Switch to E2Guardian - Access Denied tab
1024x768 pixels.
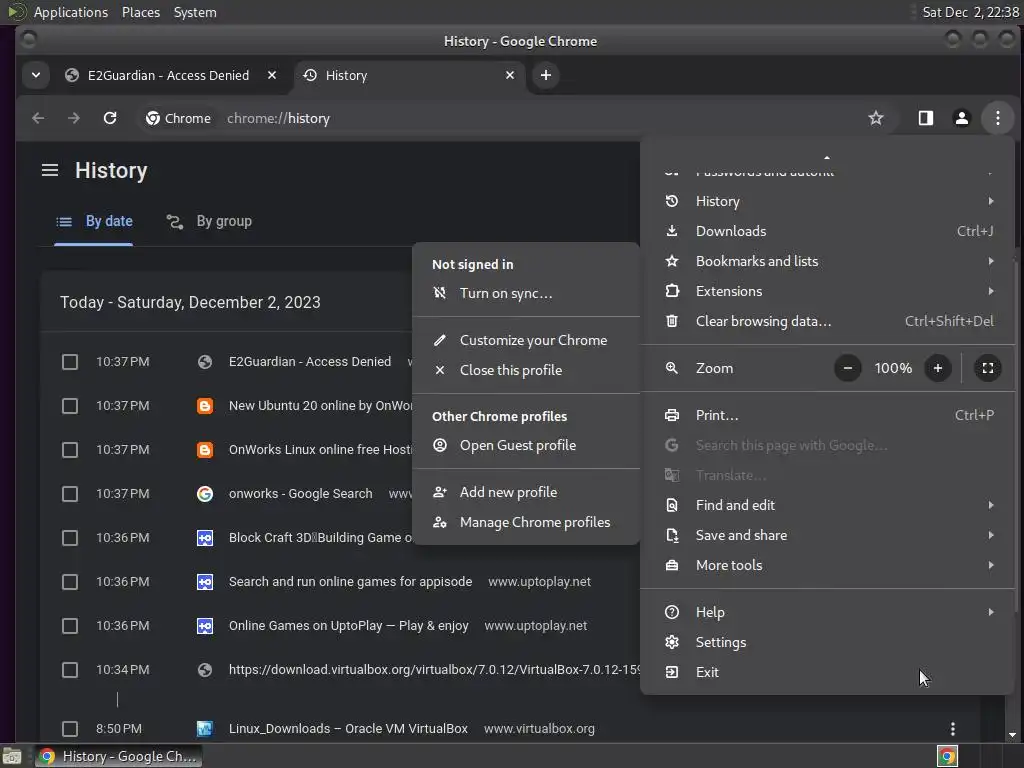168,75
